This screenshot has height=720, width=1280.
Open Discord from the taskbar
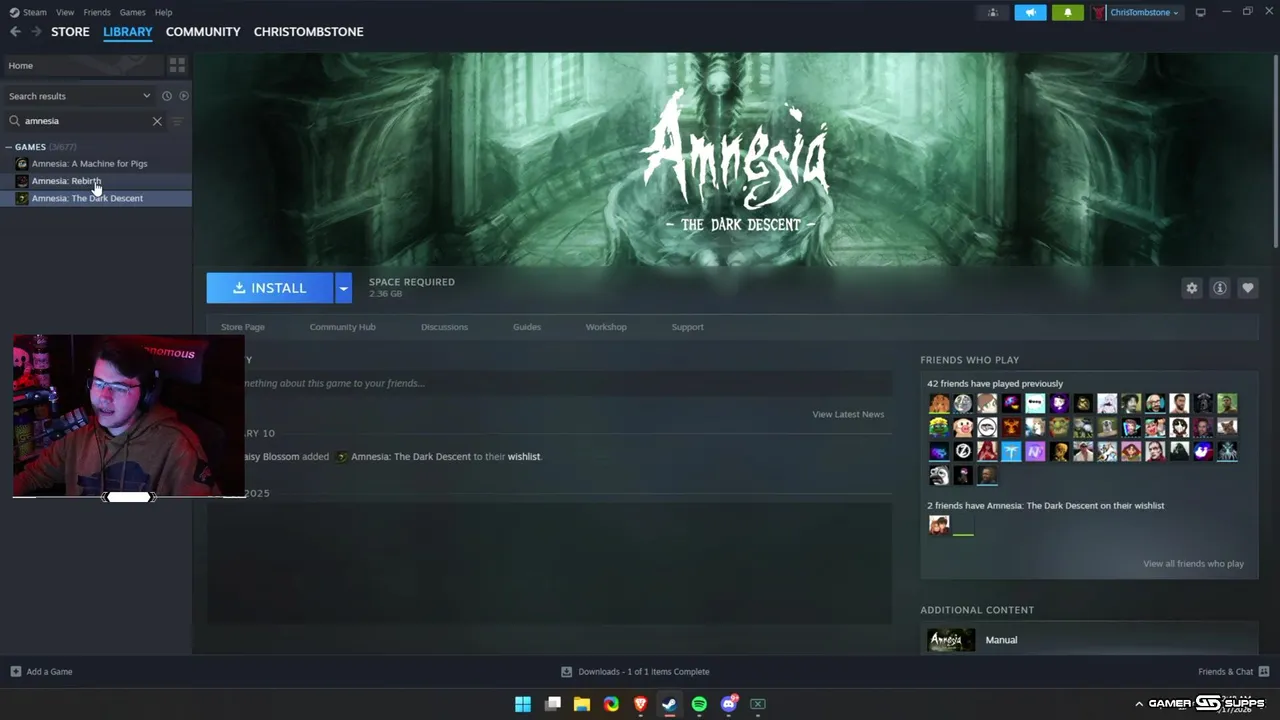[x=729, y=704]
